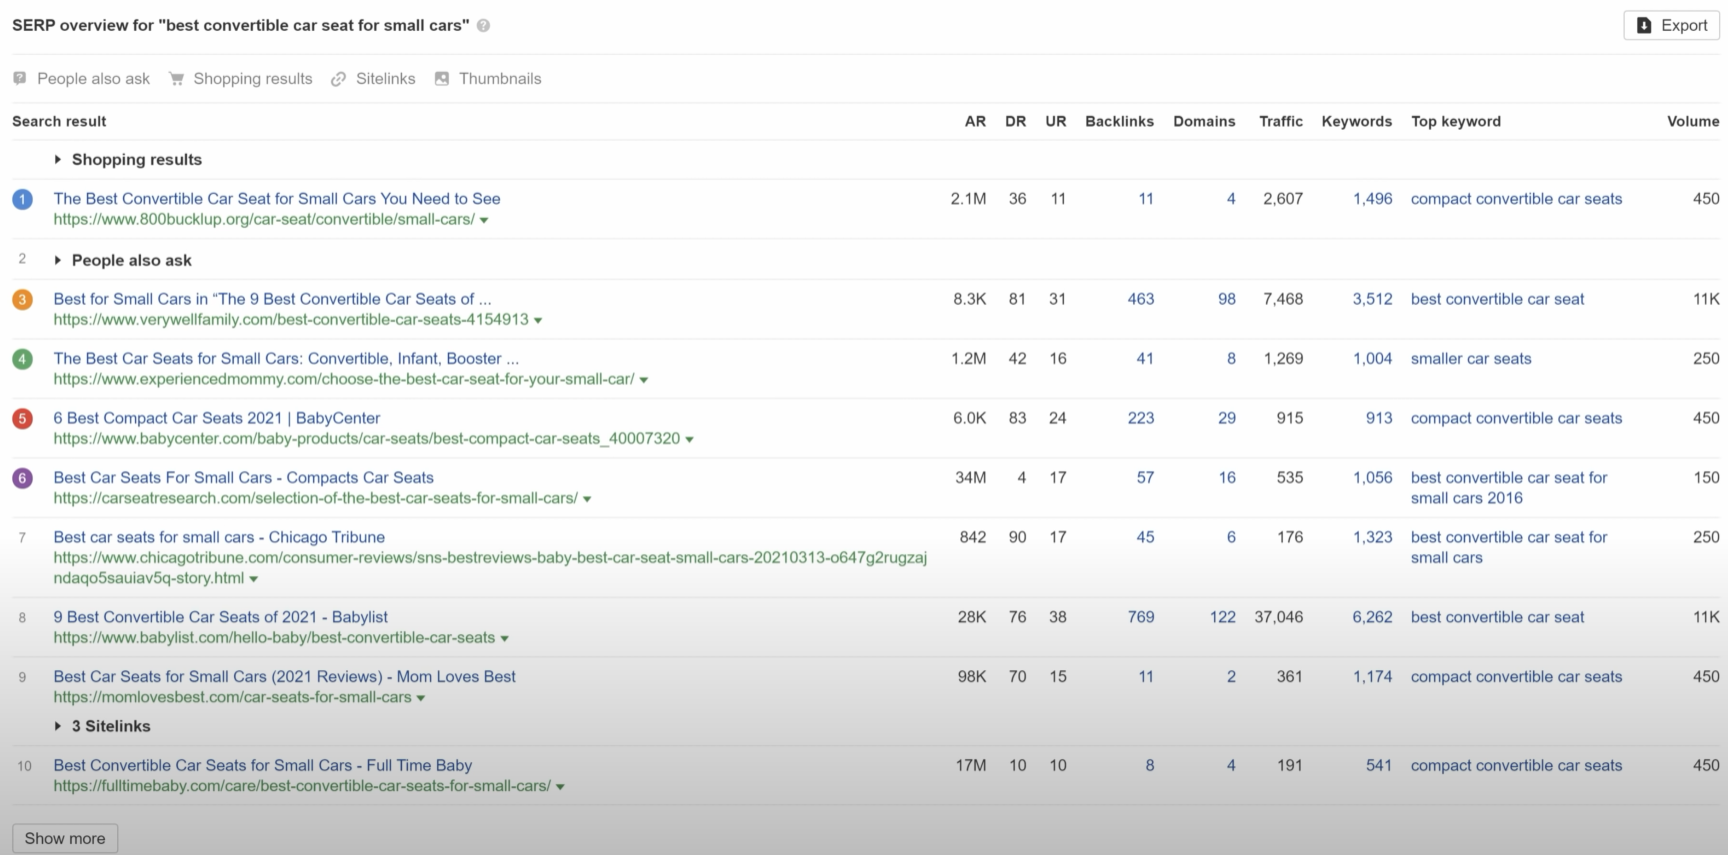Click the UR column header
1728x855 pixels.
click(x=1056, y=121)
